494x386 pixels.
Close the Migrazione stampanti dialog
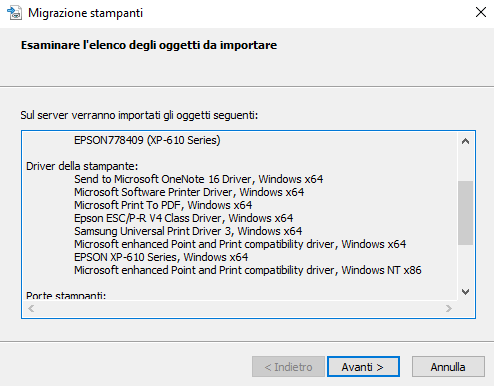tap(481, 12)
